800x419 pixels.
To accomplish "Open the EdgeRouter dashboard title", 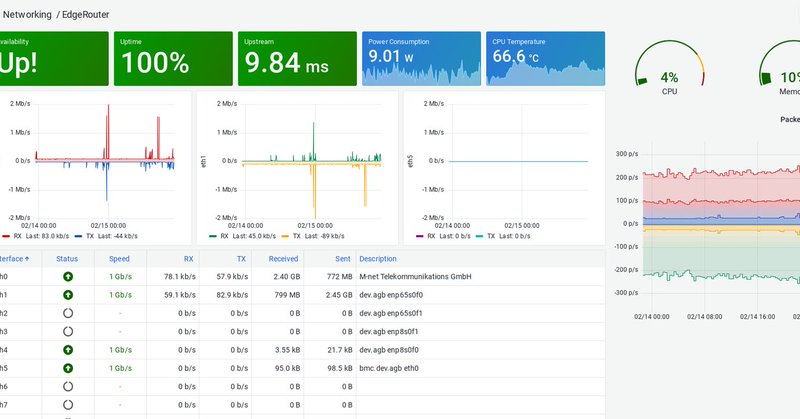I will pyautogui.click(x=86, y=14).
